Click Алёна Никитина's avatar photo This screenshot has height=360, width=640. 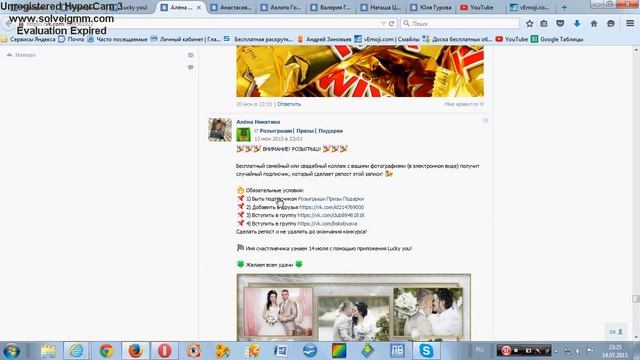220,130
